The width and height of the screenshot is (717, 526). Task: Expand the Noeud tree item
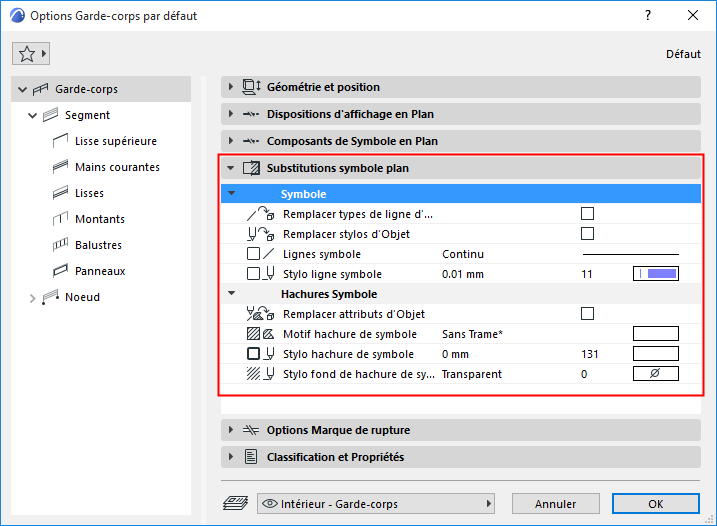coord(32,298)
